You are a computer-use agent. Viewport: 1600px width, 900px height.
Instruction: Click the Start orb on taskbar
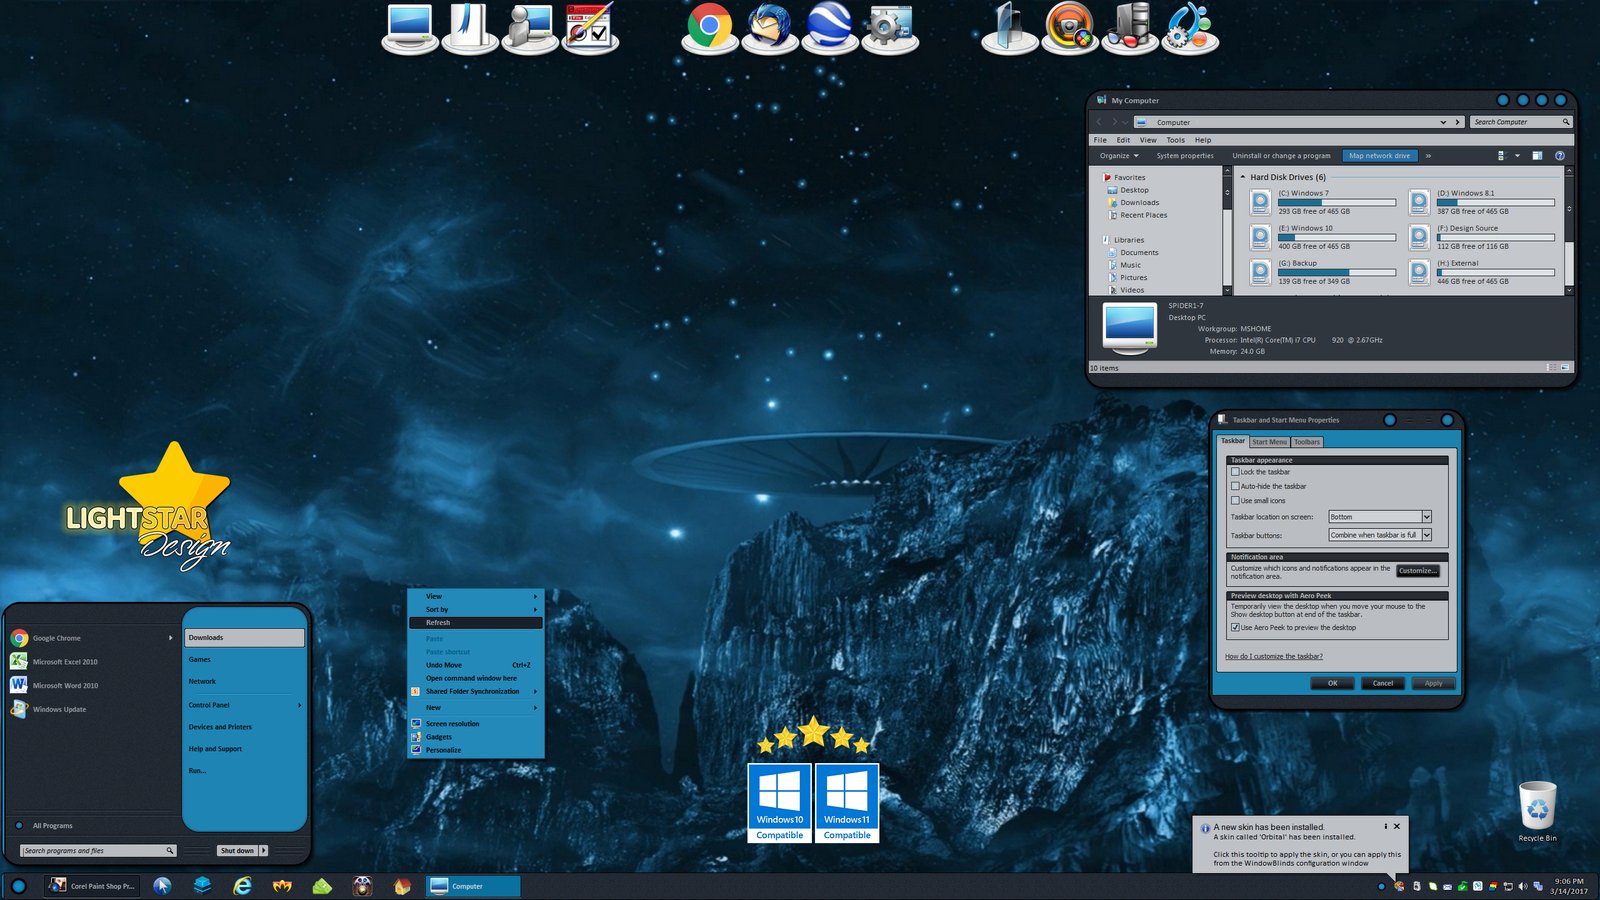(x=18, y=886)
